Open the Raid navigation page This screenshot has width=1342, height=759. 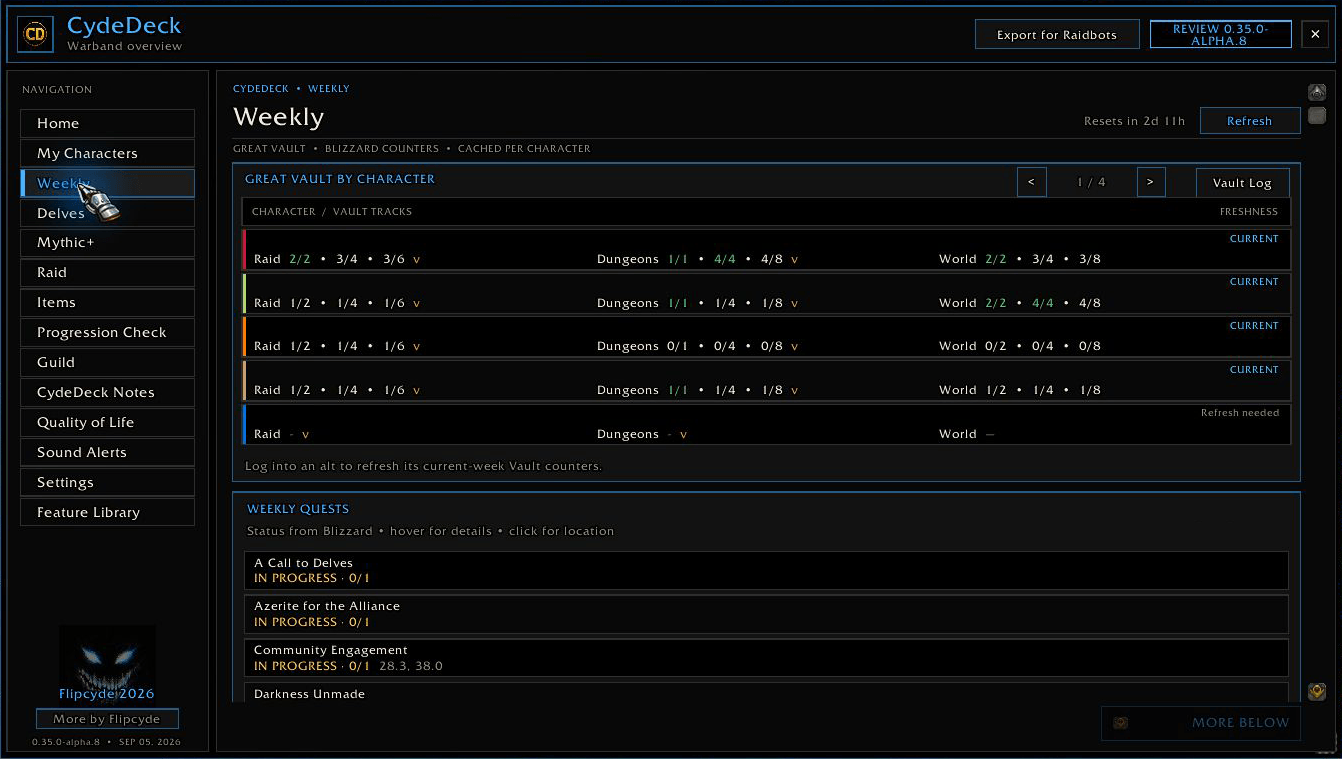108,272
